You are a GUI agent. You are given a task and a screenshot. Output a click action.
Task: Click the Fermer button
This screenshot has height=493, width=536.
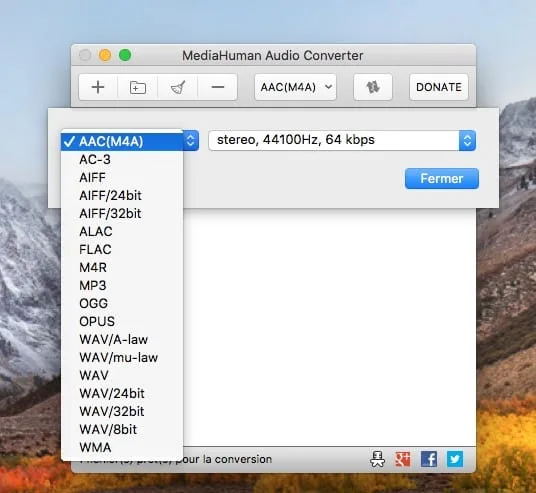[442, 178]
